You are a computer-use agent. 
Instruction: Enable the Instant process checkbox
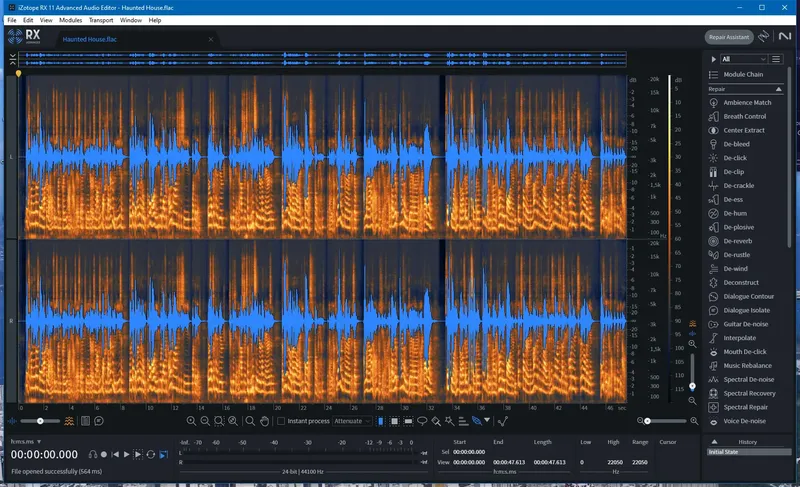(281, 421)
